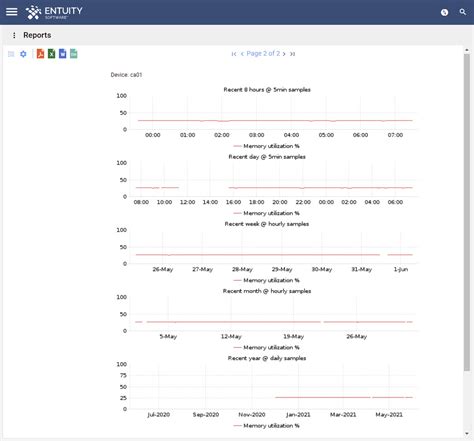Image resolution: width=474 pixels, height=441 pixels.
Task: Jump to the last report page
Action: click(x=292, y=54)
